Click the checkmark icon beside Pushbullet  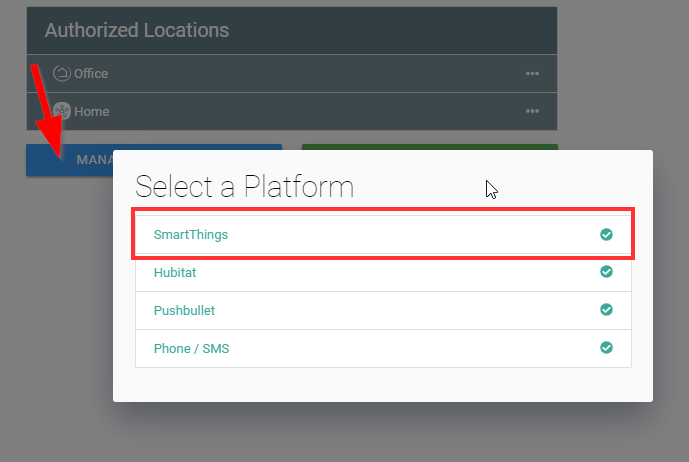[606, 309]
